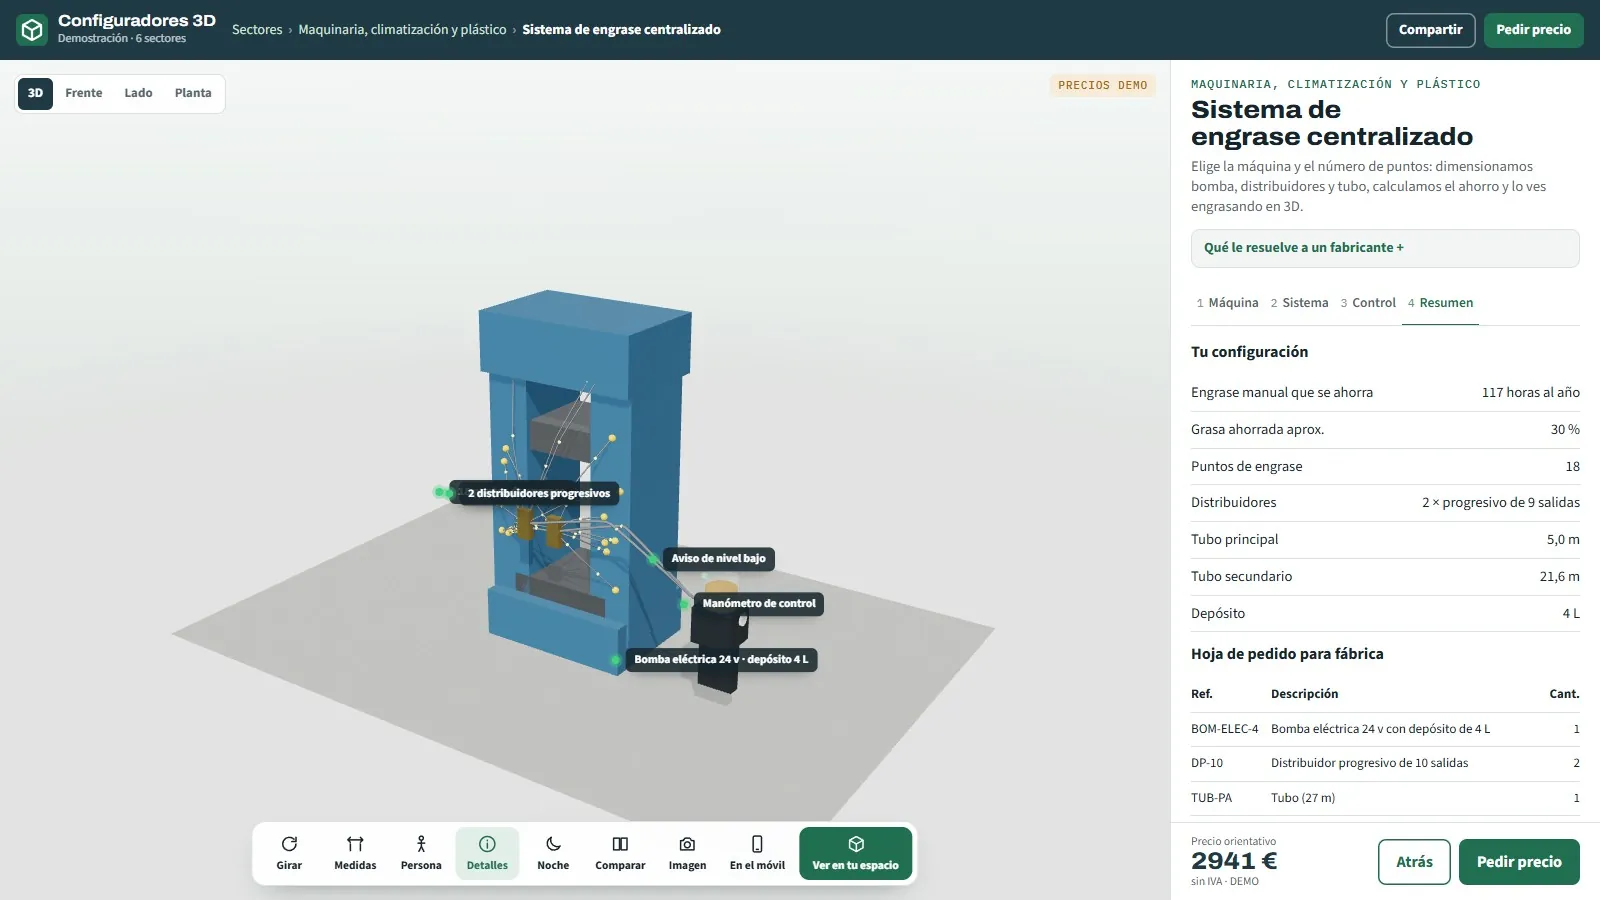Click the Atrás button
The height and width of the screenshot is (900, 1600).
(x=1414, y=862)
